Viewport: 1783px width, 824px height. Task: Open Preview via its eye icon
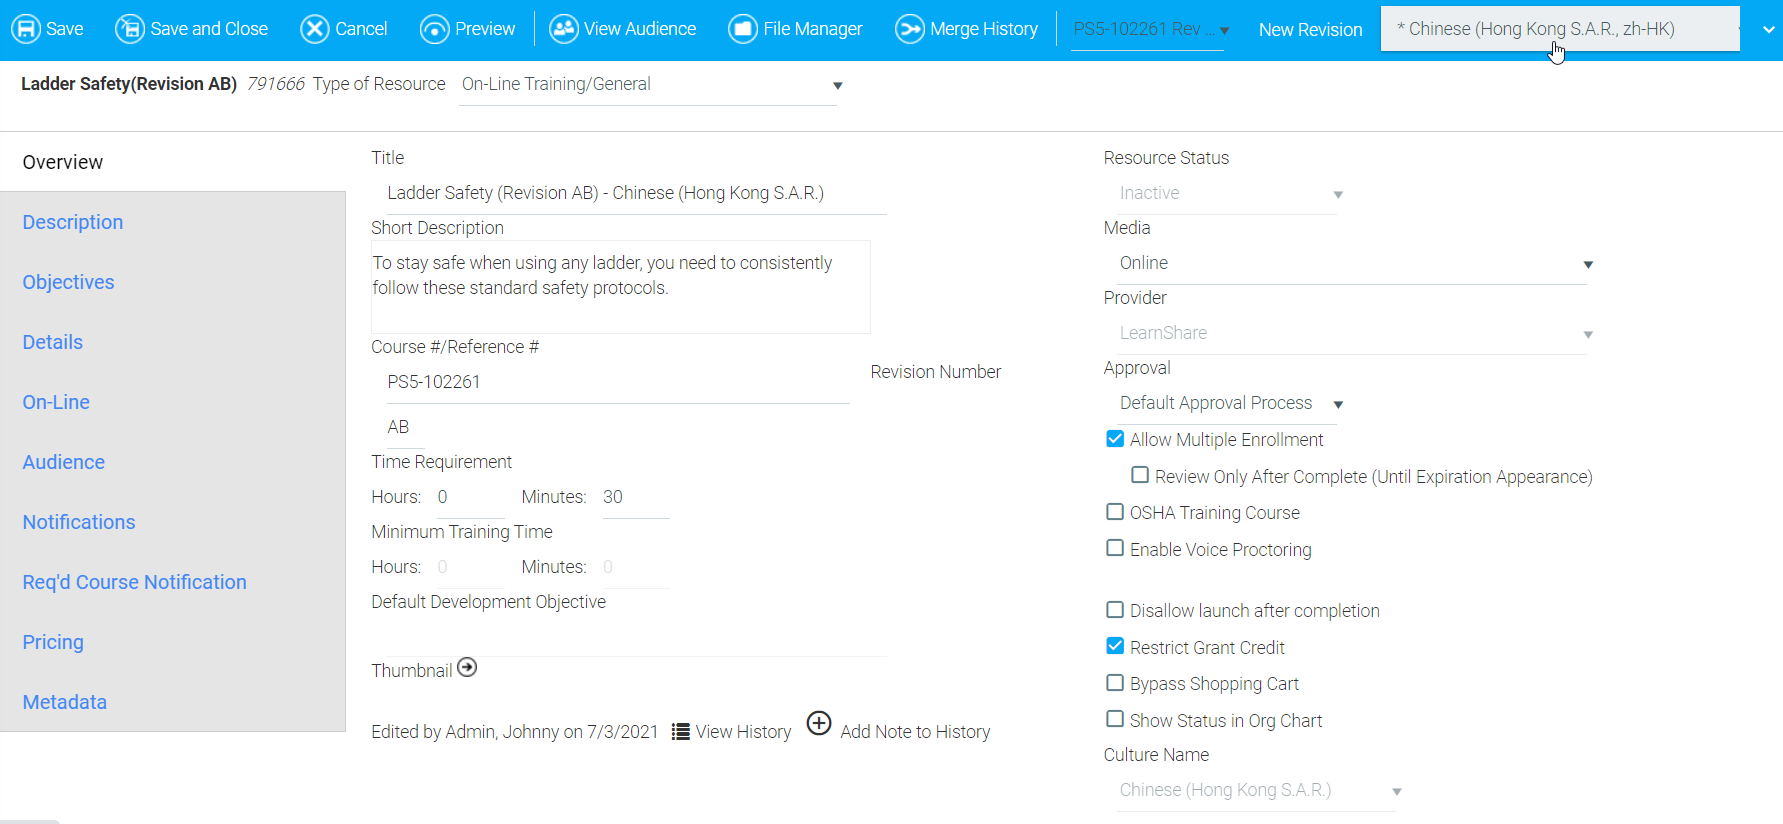(x=435, y=29)
